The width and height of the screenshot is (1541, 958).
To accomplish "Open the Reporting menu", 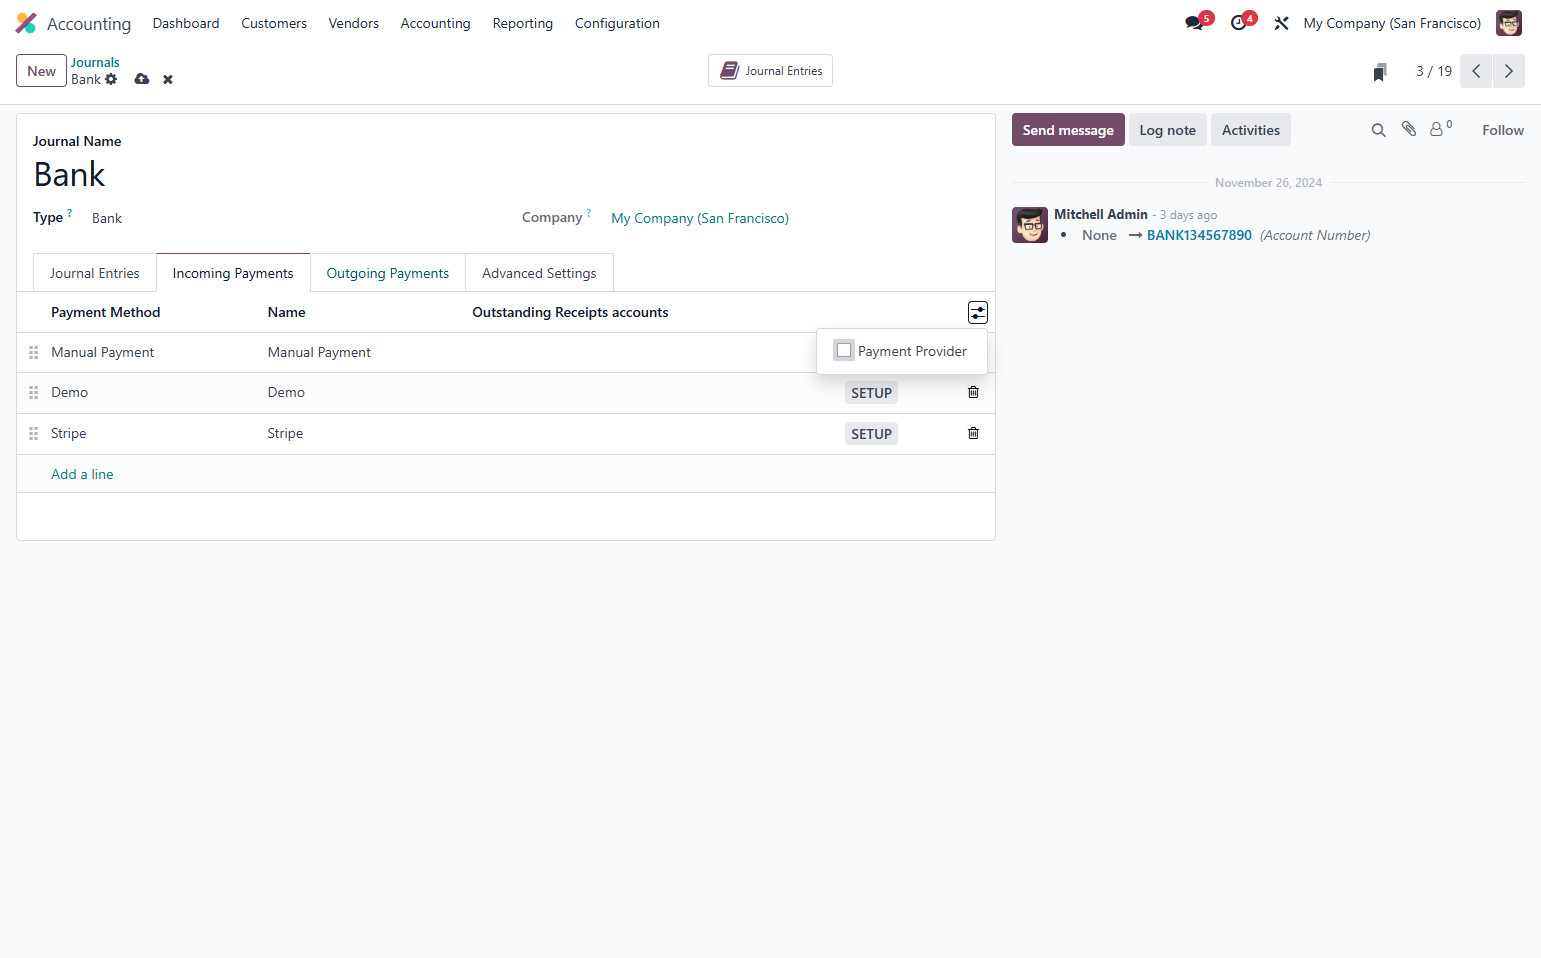I will pos(522,23).
